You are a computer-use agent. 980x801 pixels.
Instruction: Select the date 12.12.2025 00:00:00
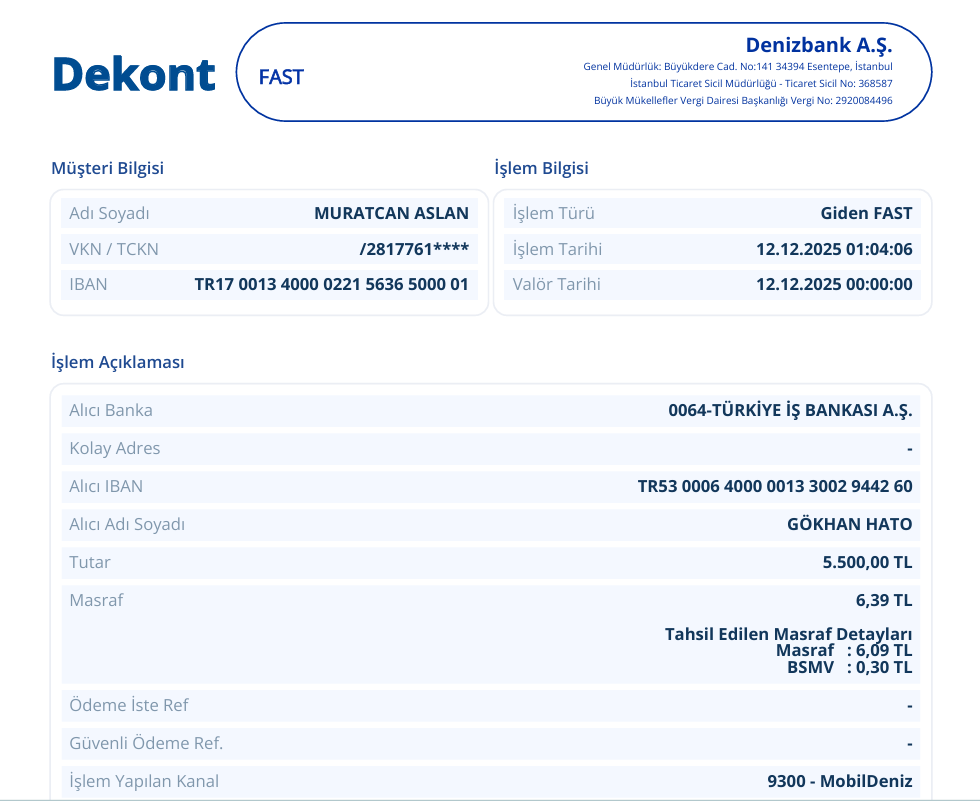click(x=834, y=284)
